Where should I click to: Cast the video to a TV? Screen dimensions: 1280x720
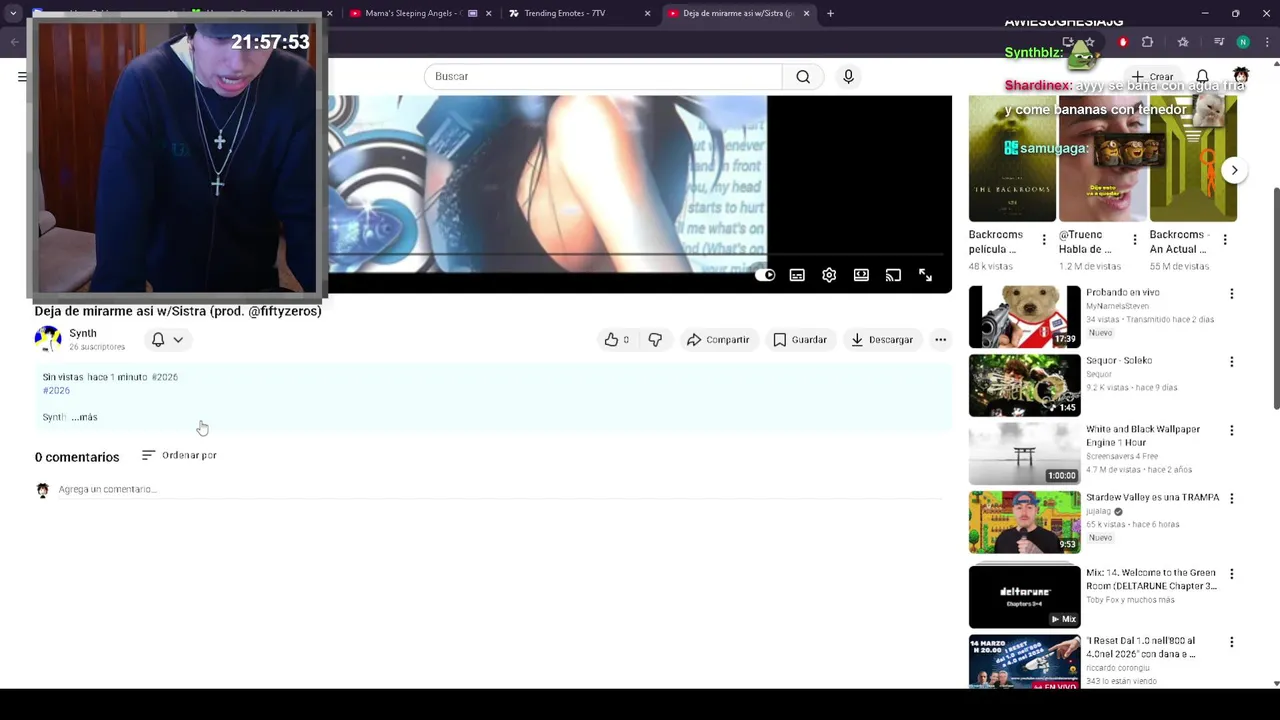click(893, 275)
